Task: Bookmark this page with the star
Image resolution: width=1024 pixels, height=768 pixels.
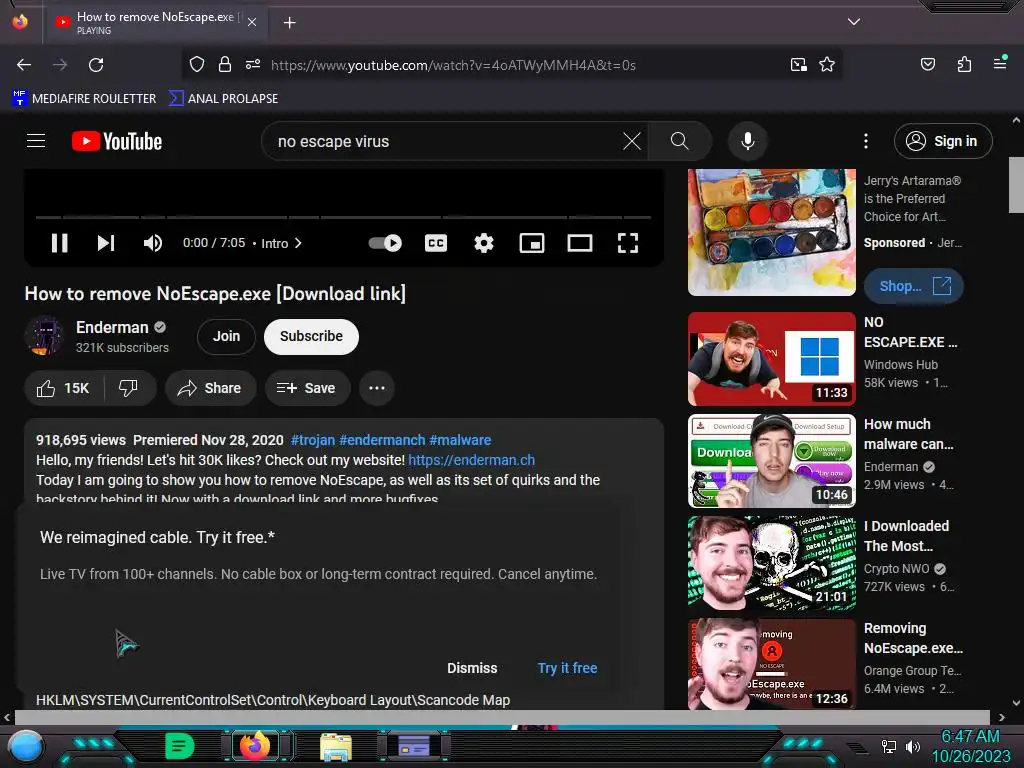Action: [827, 64]
